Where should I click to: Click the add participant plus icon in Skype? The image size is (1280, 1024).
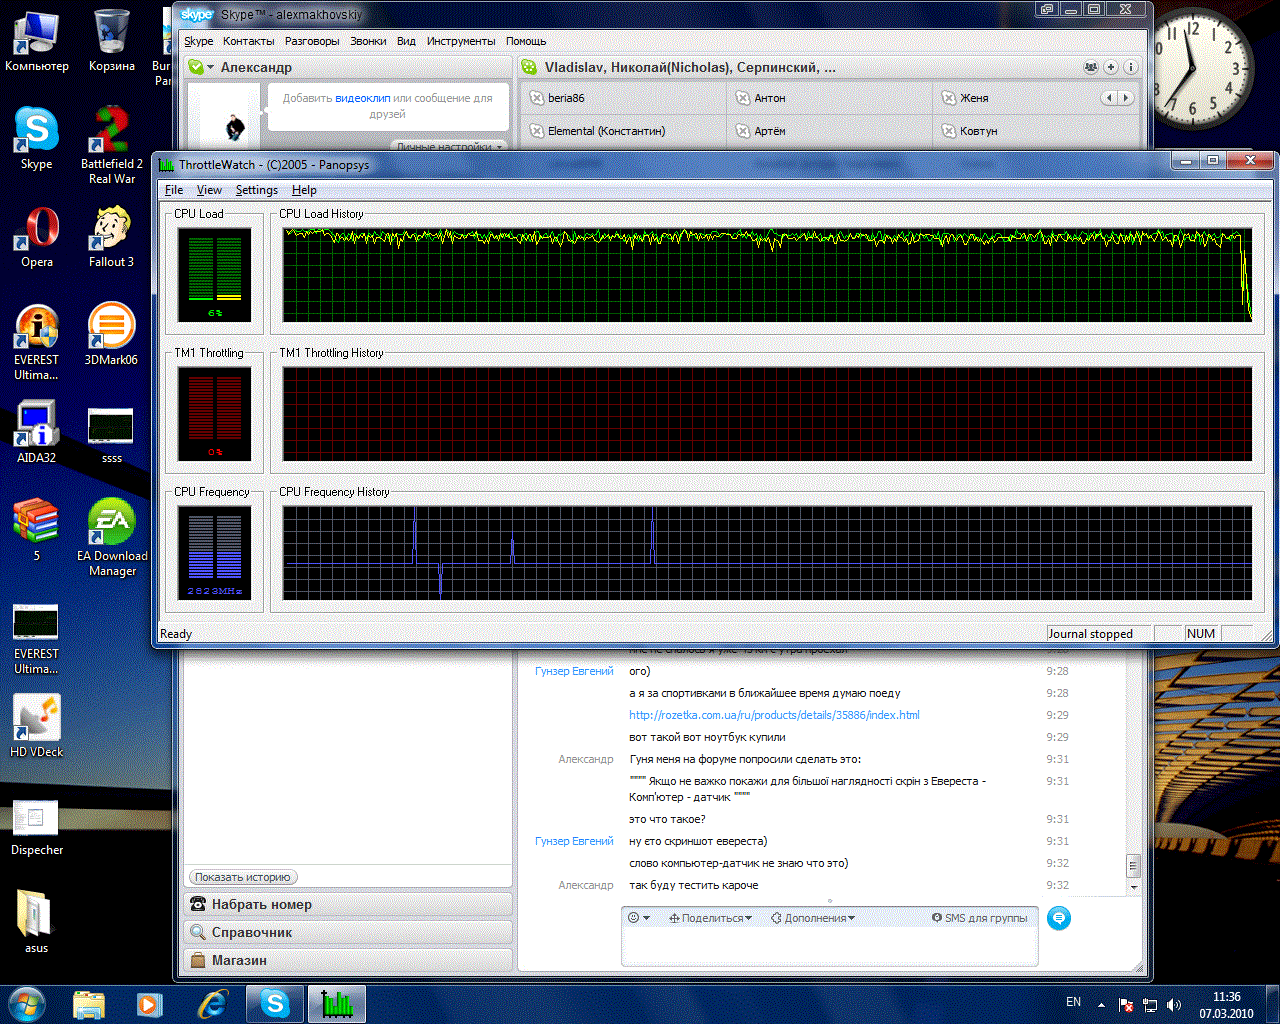click(1110, 67)
